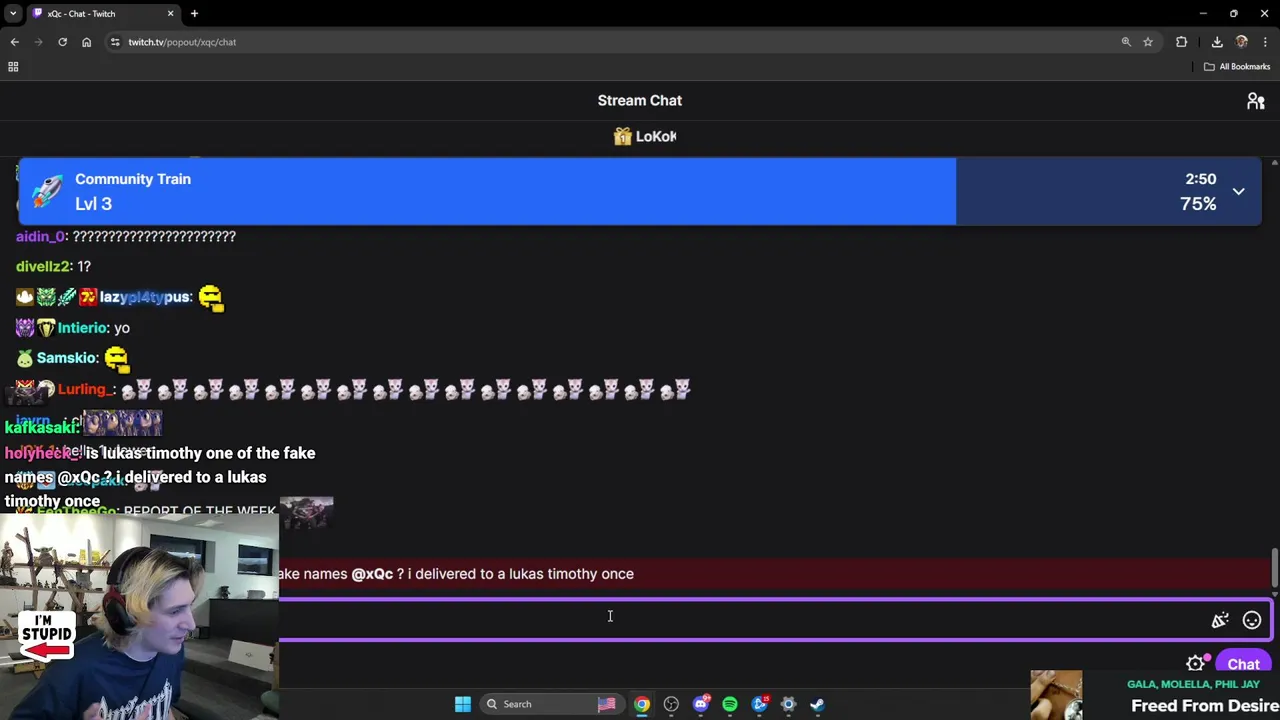Viewport: 1280px width, 720px height.
Task: Open the apps grid in bookmarks bar
Action: 13,67
